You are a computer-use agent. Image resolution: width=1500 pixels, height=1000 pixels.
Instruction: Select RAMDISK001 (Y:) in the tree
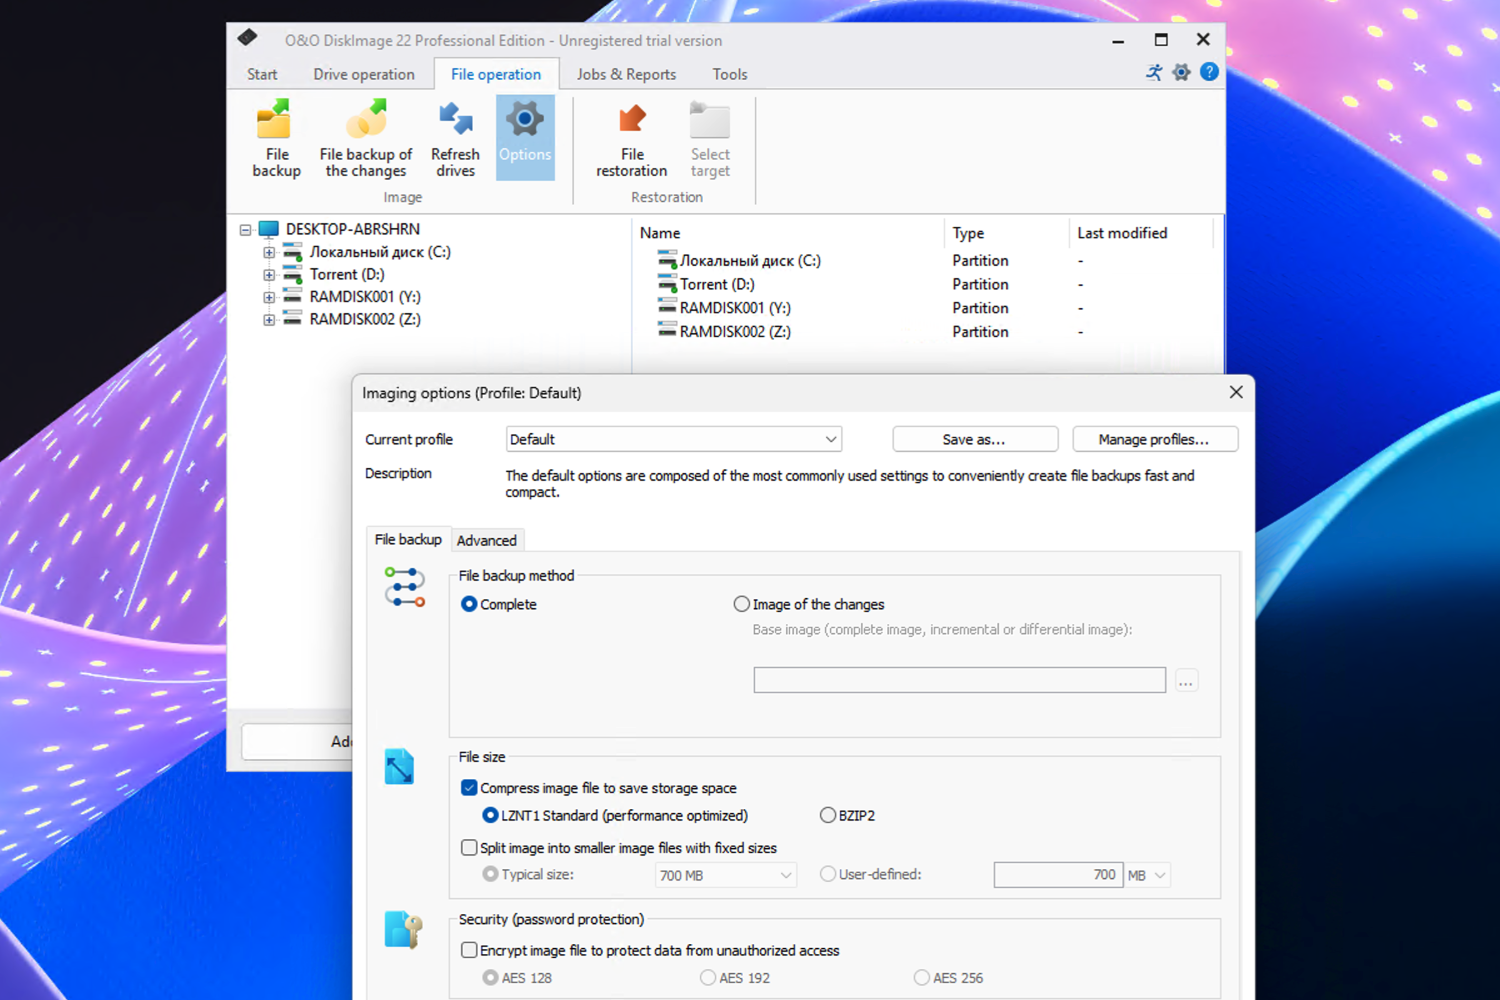point(365,297)
